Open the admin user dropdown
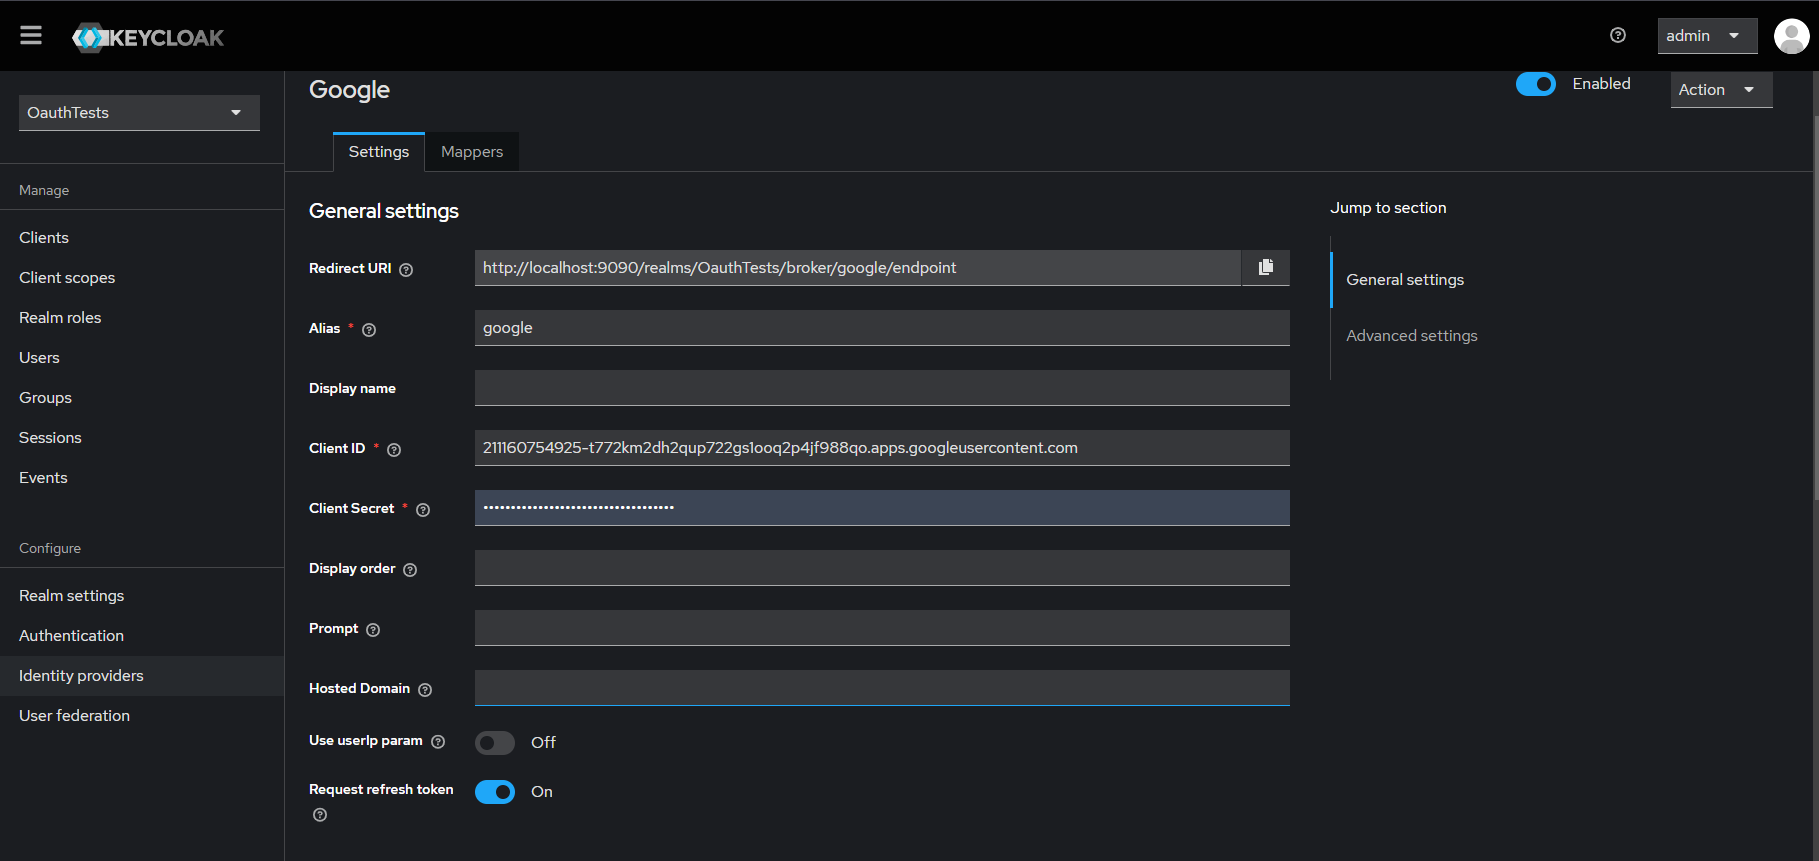This screenshot has height=861, width=1819. pos(1707,36)
